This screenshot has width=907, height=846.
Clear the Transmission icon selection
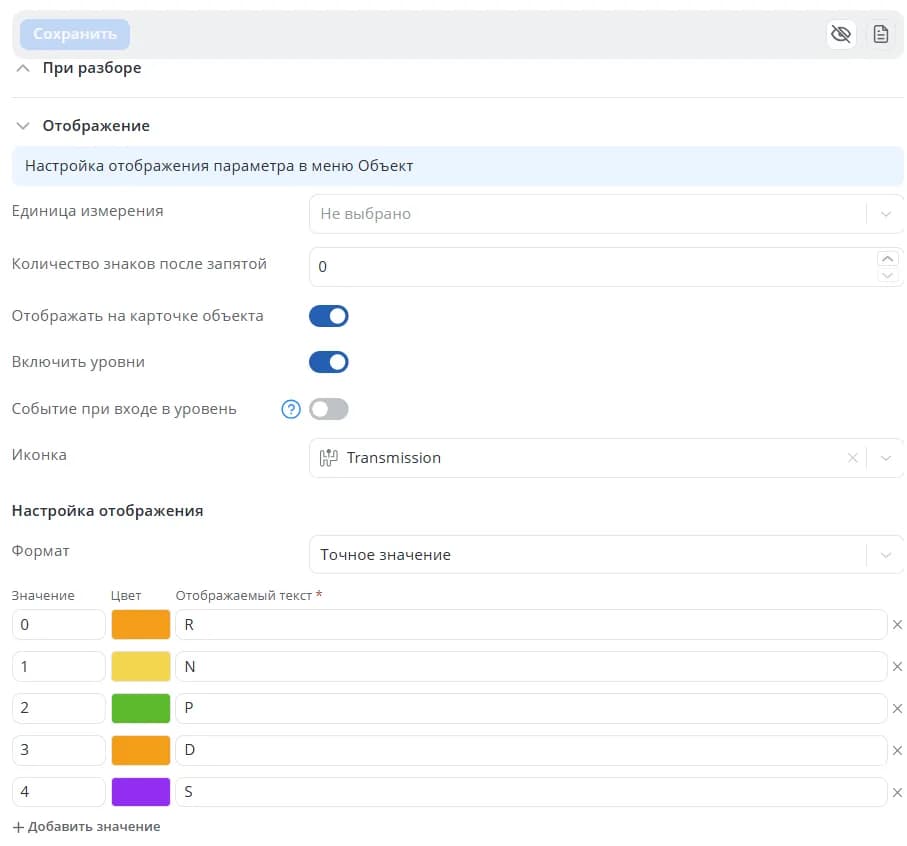(x=852, y=458)
